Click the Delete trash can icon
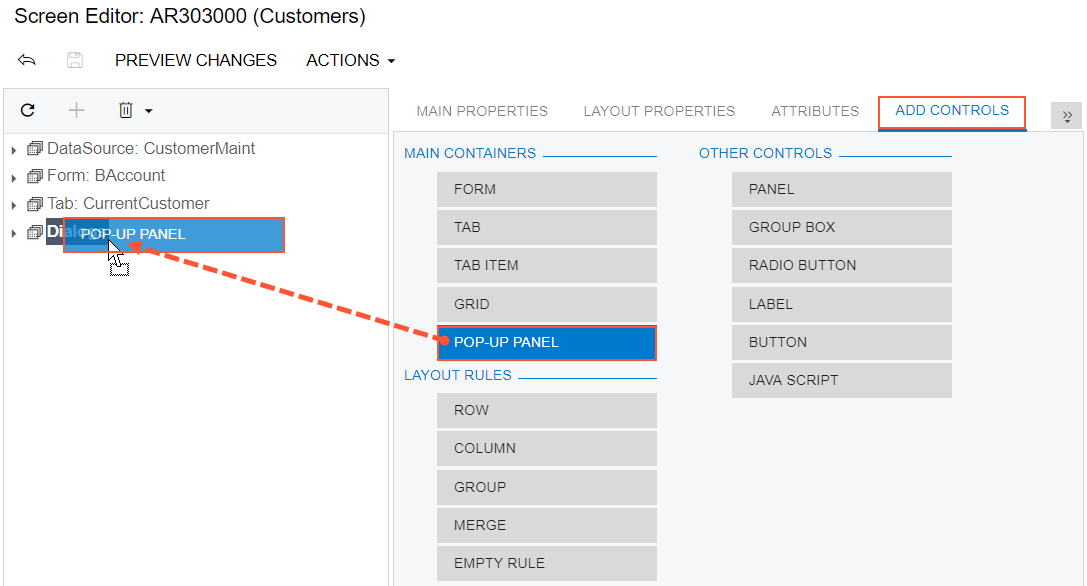 coord(126,110)
